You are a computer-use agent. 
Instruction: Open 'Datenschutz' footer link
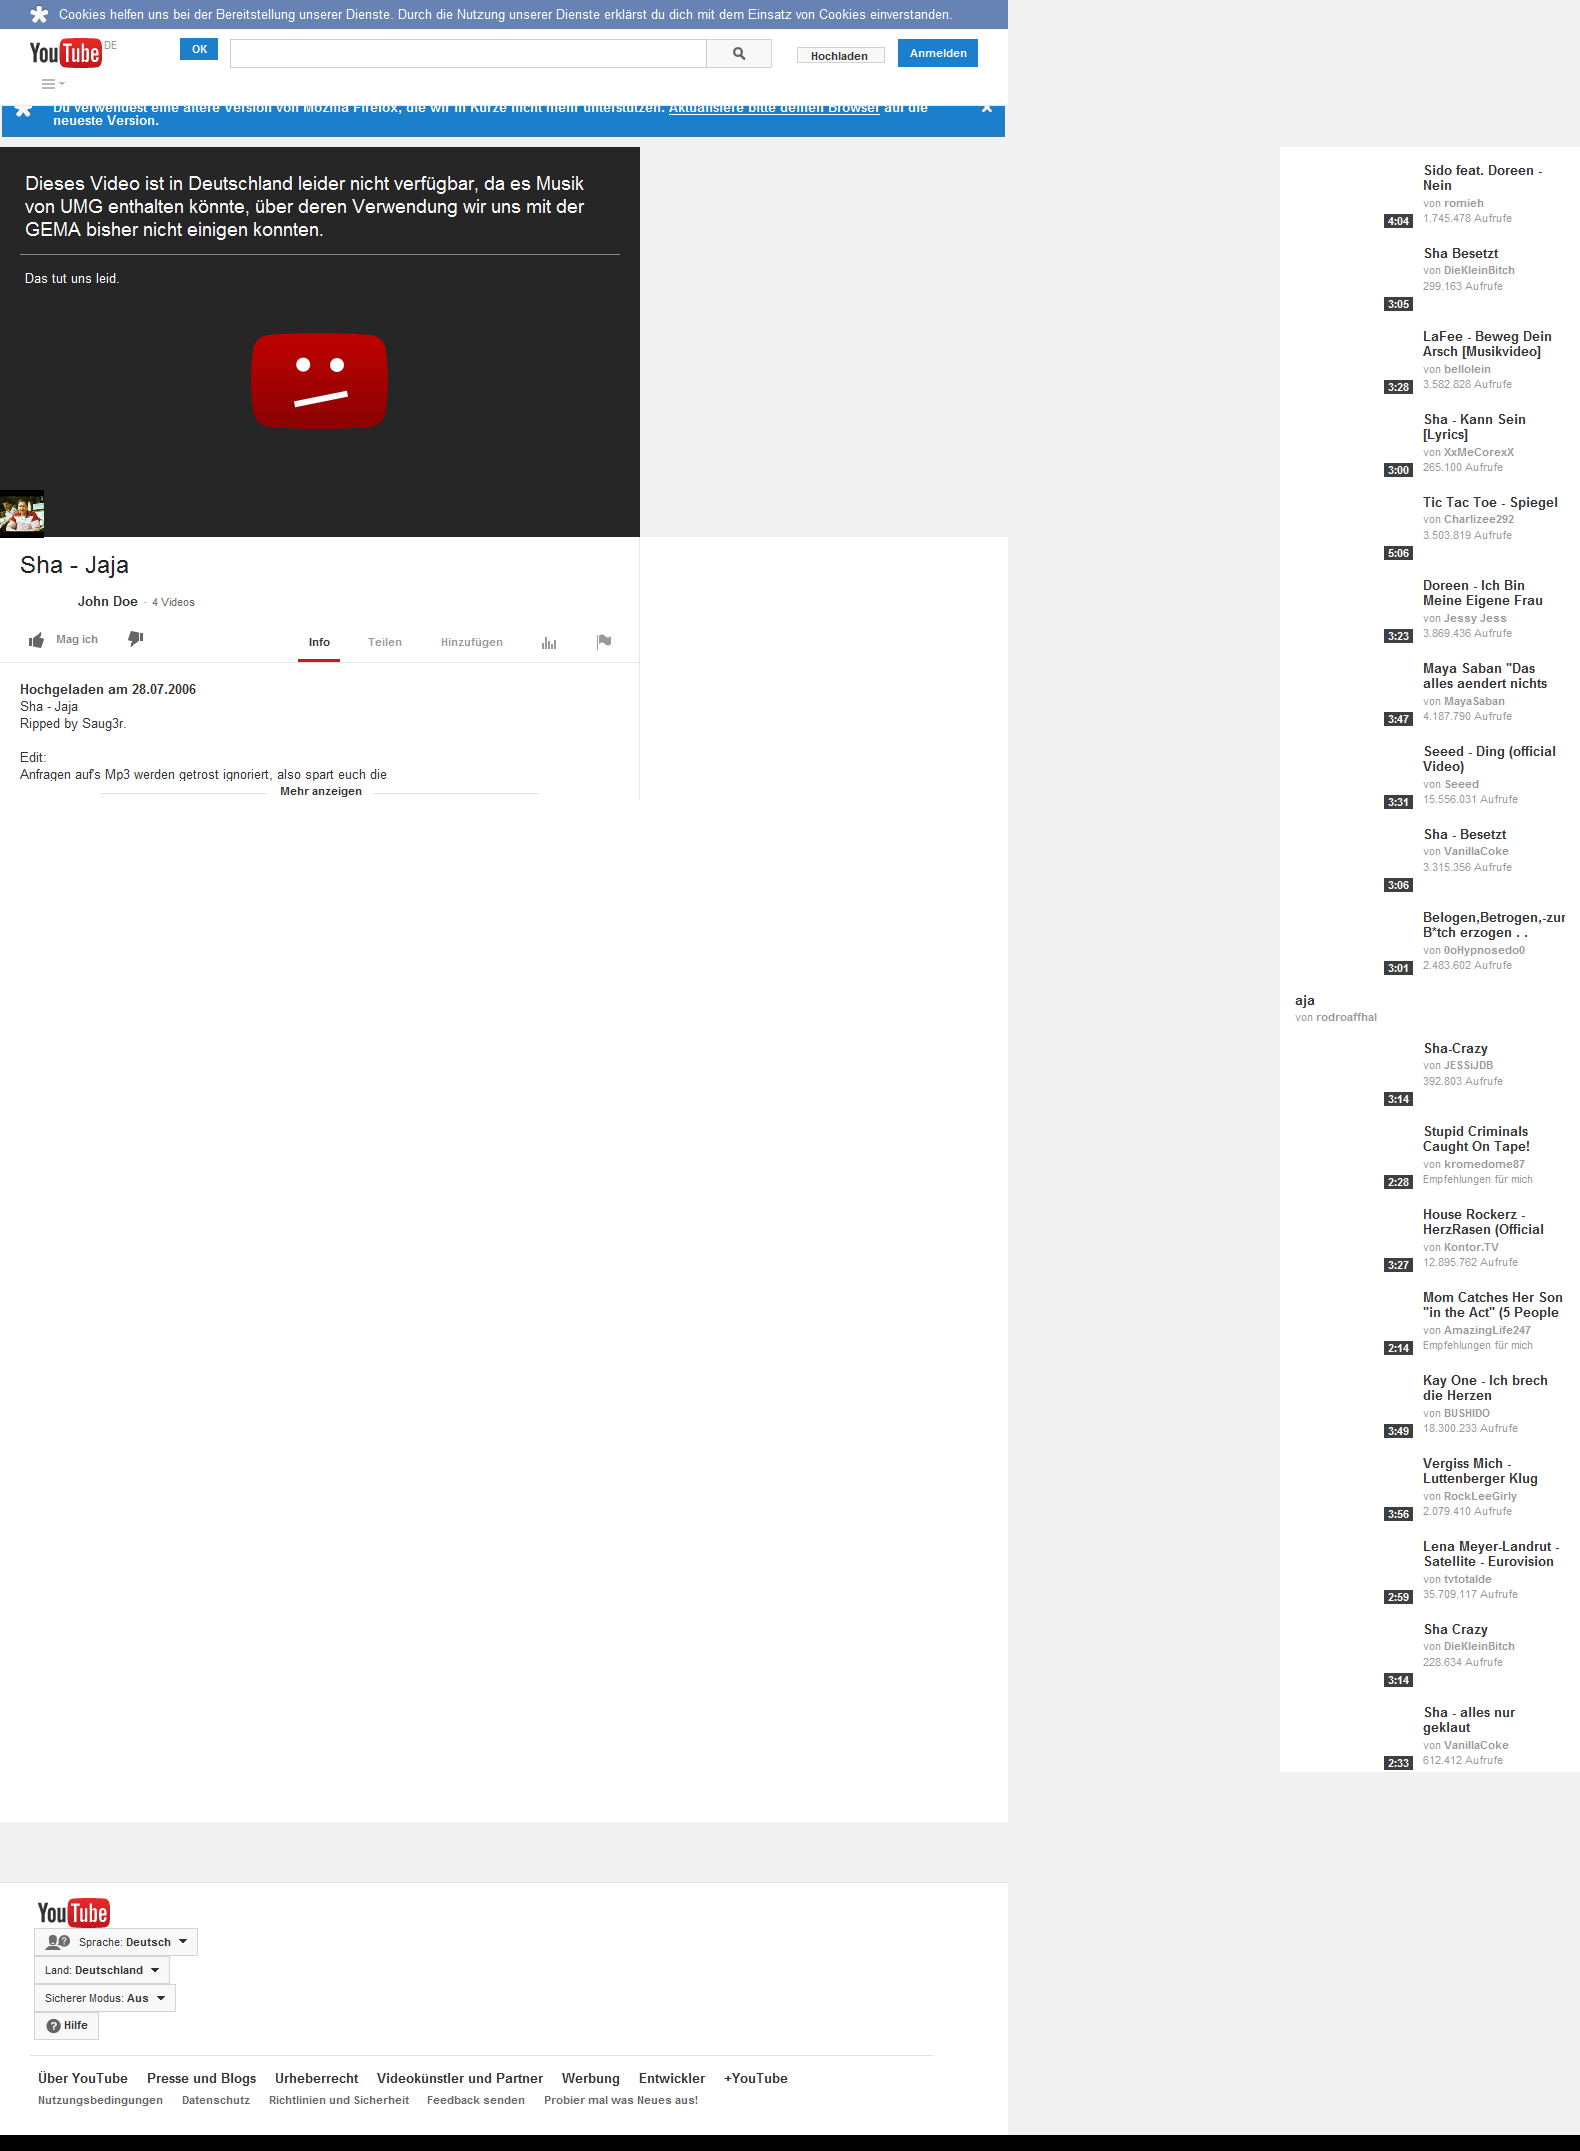click(x=216, y=2100)
